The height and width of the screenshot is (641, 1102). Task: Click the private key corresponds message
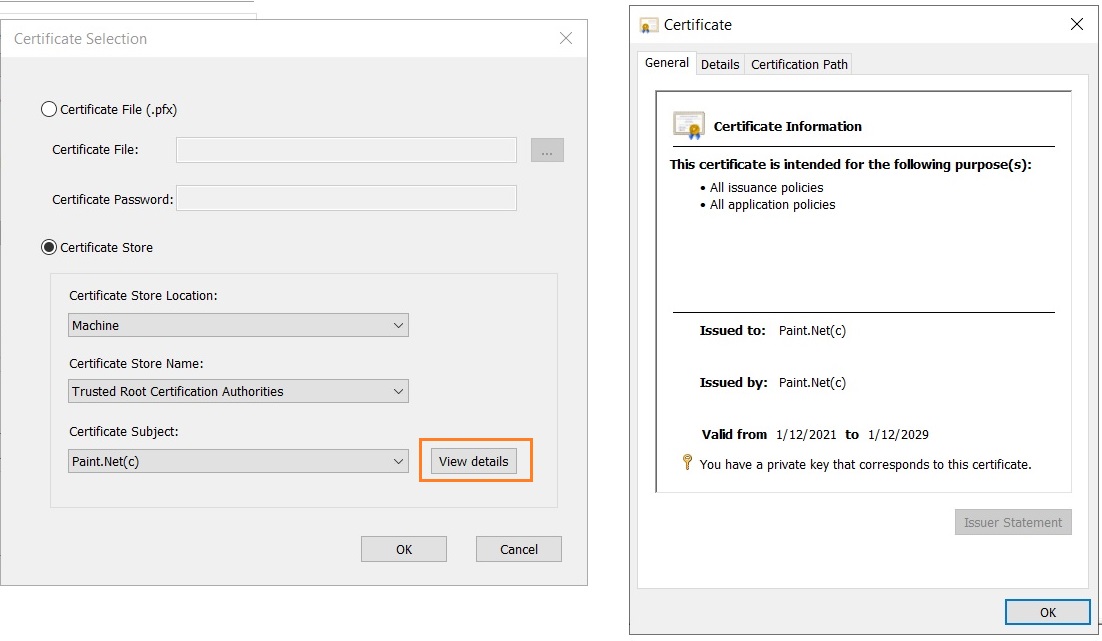(866, 465)
